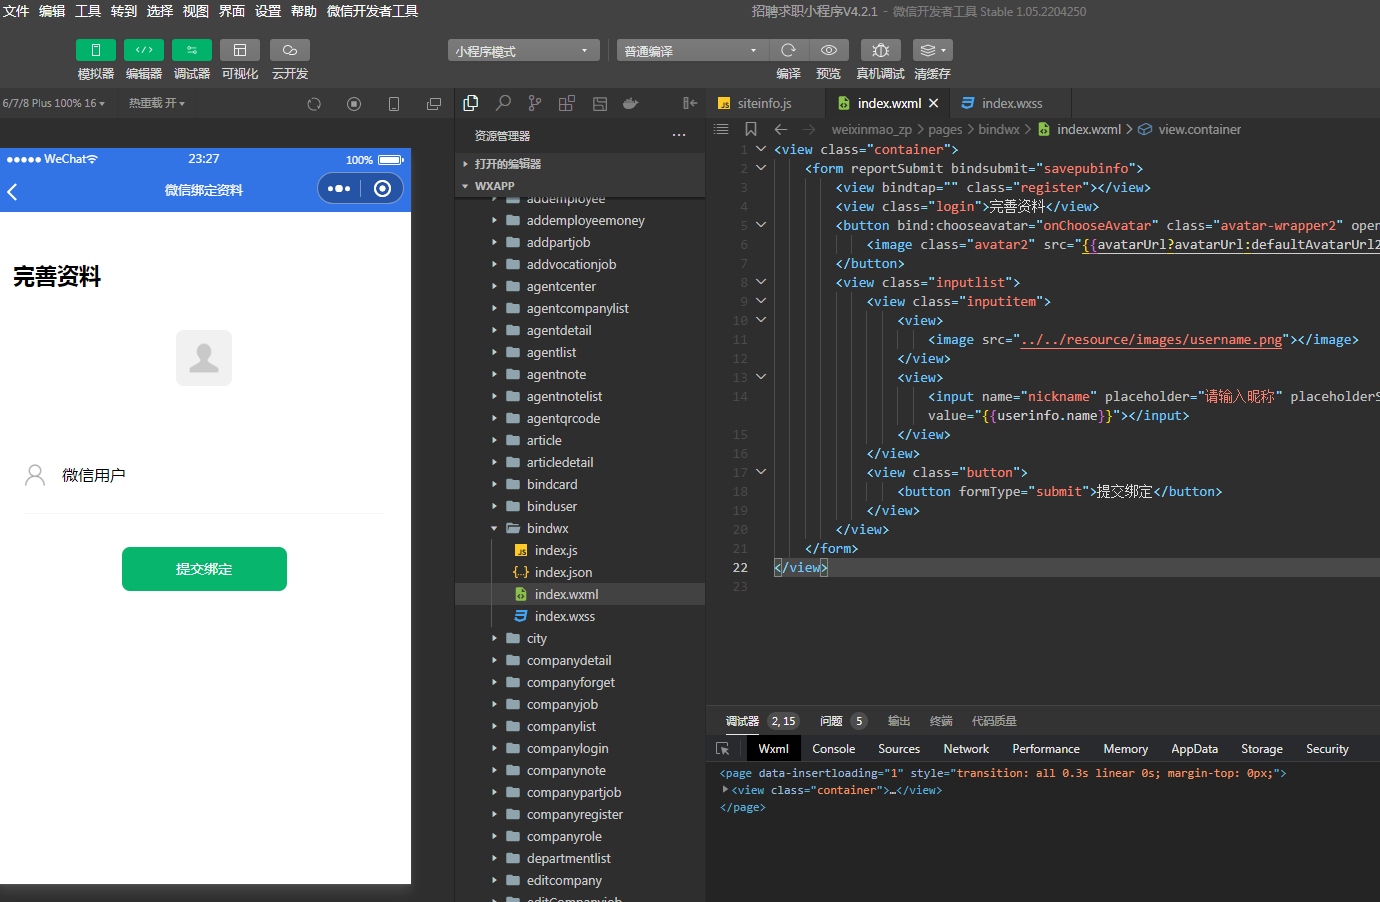
Task: Open the file explorer icon
Action: pos(471,103)
